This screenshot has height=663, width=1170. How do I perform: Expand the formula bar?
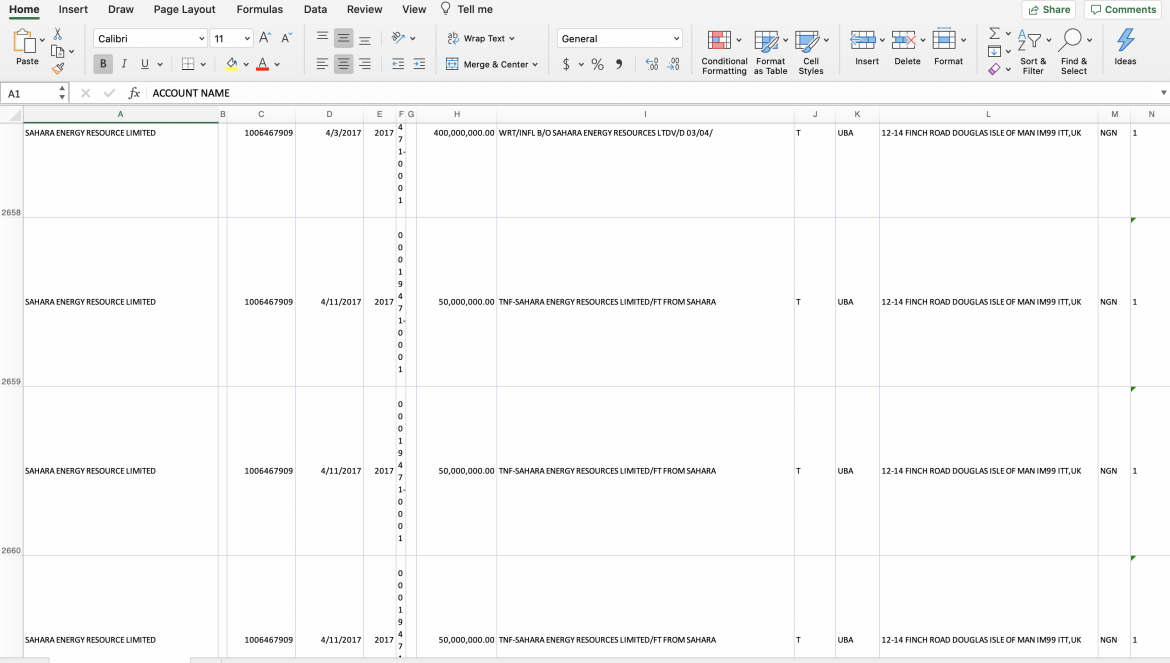coord(1163,93)
